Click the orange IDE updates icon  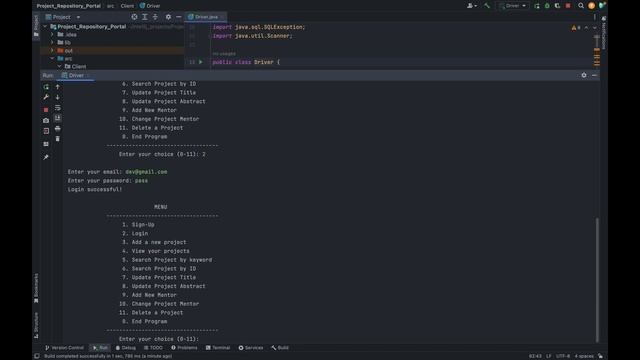[591, 6]
